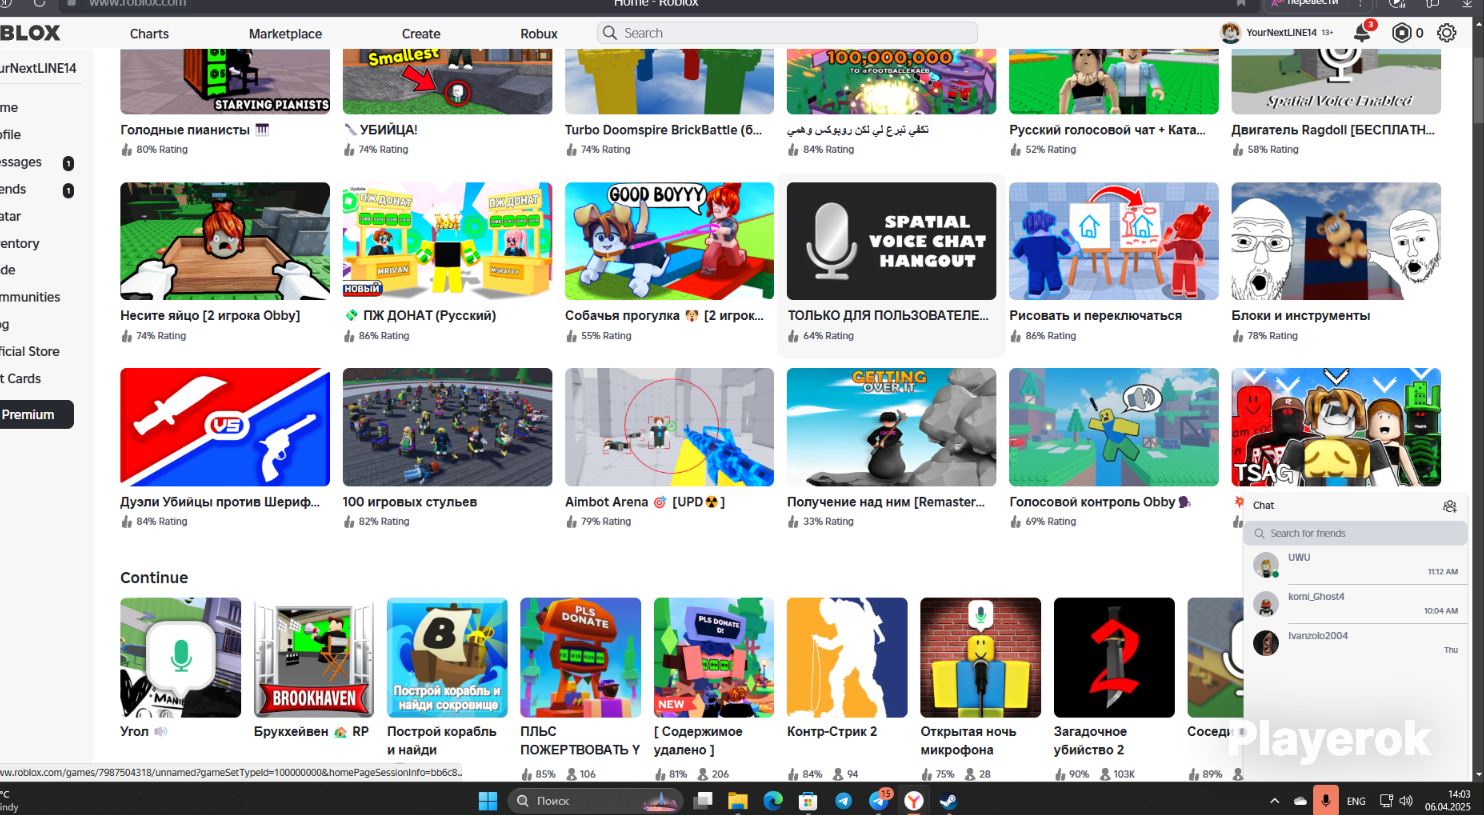Click the magnifier icon in search bar
The image size is (1484, 815).
pyautogui.click(x=609, y=33)
